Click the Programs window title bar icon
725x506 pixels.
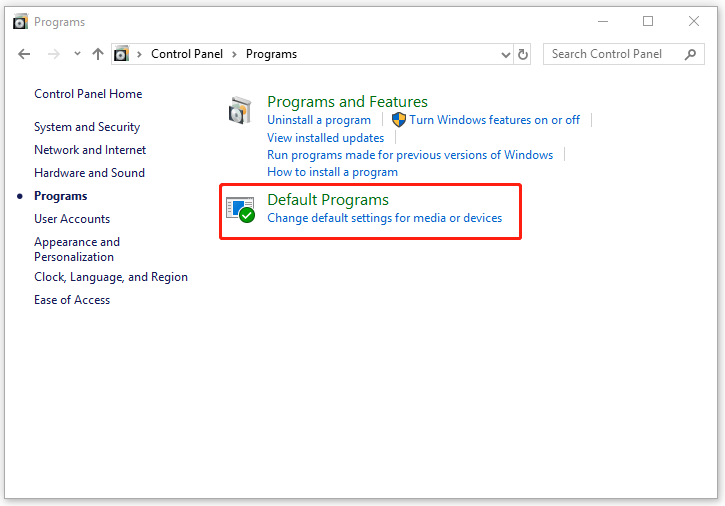pyautogui.click(x=20, y=22)
